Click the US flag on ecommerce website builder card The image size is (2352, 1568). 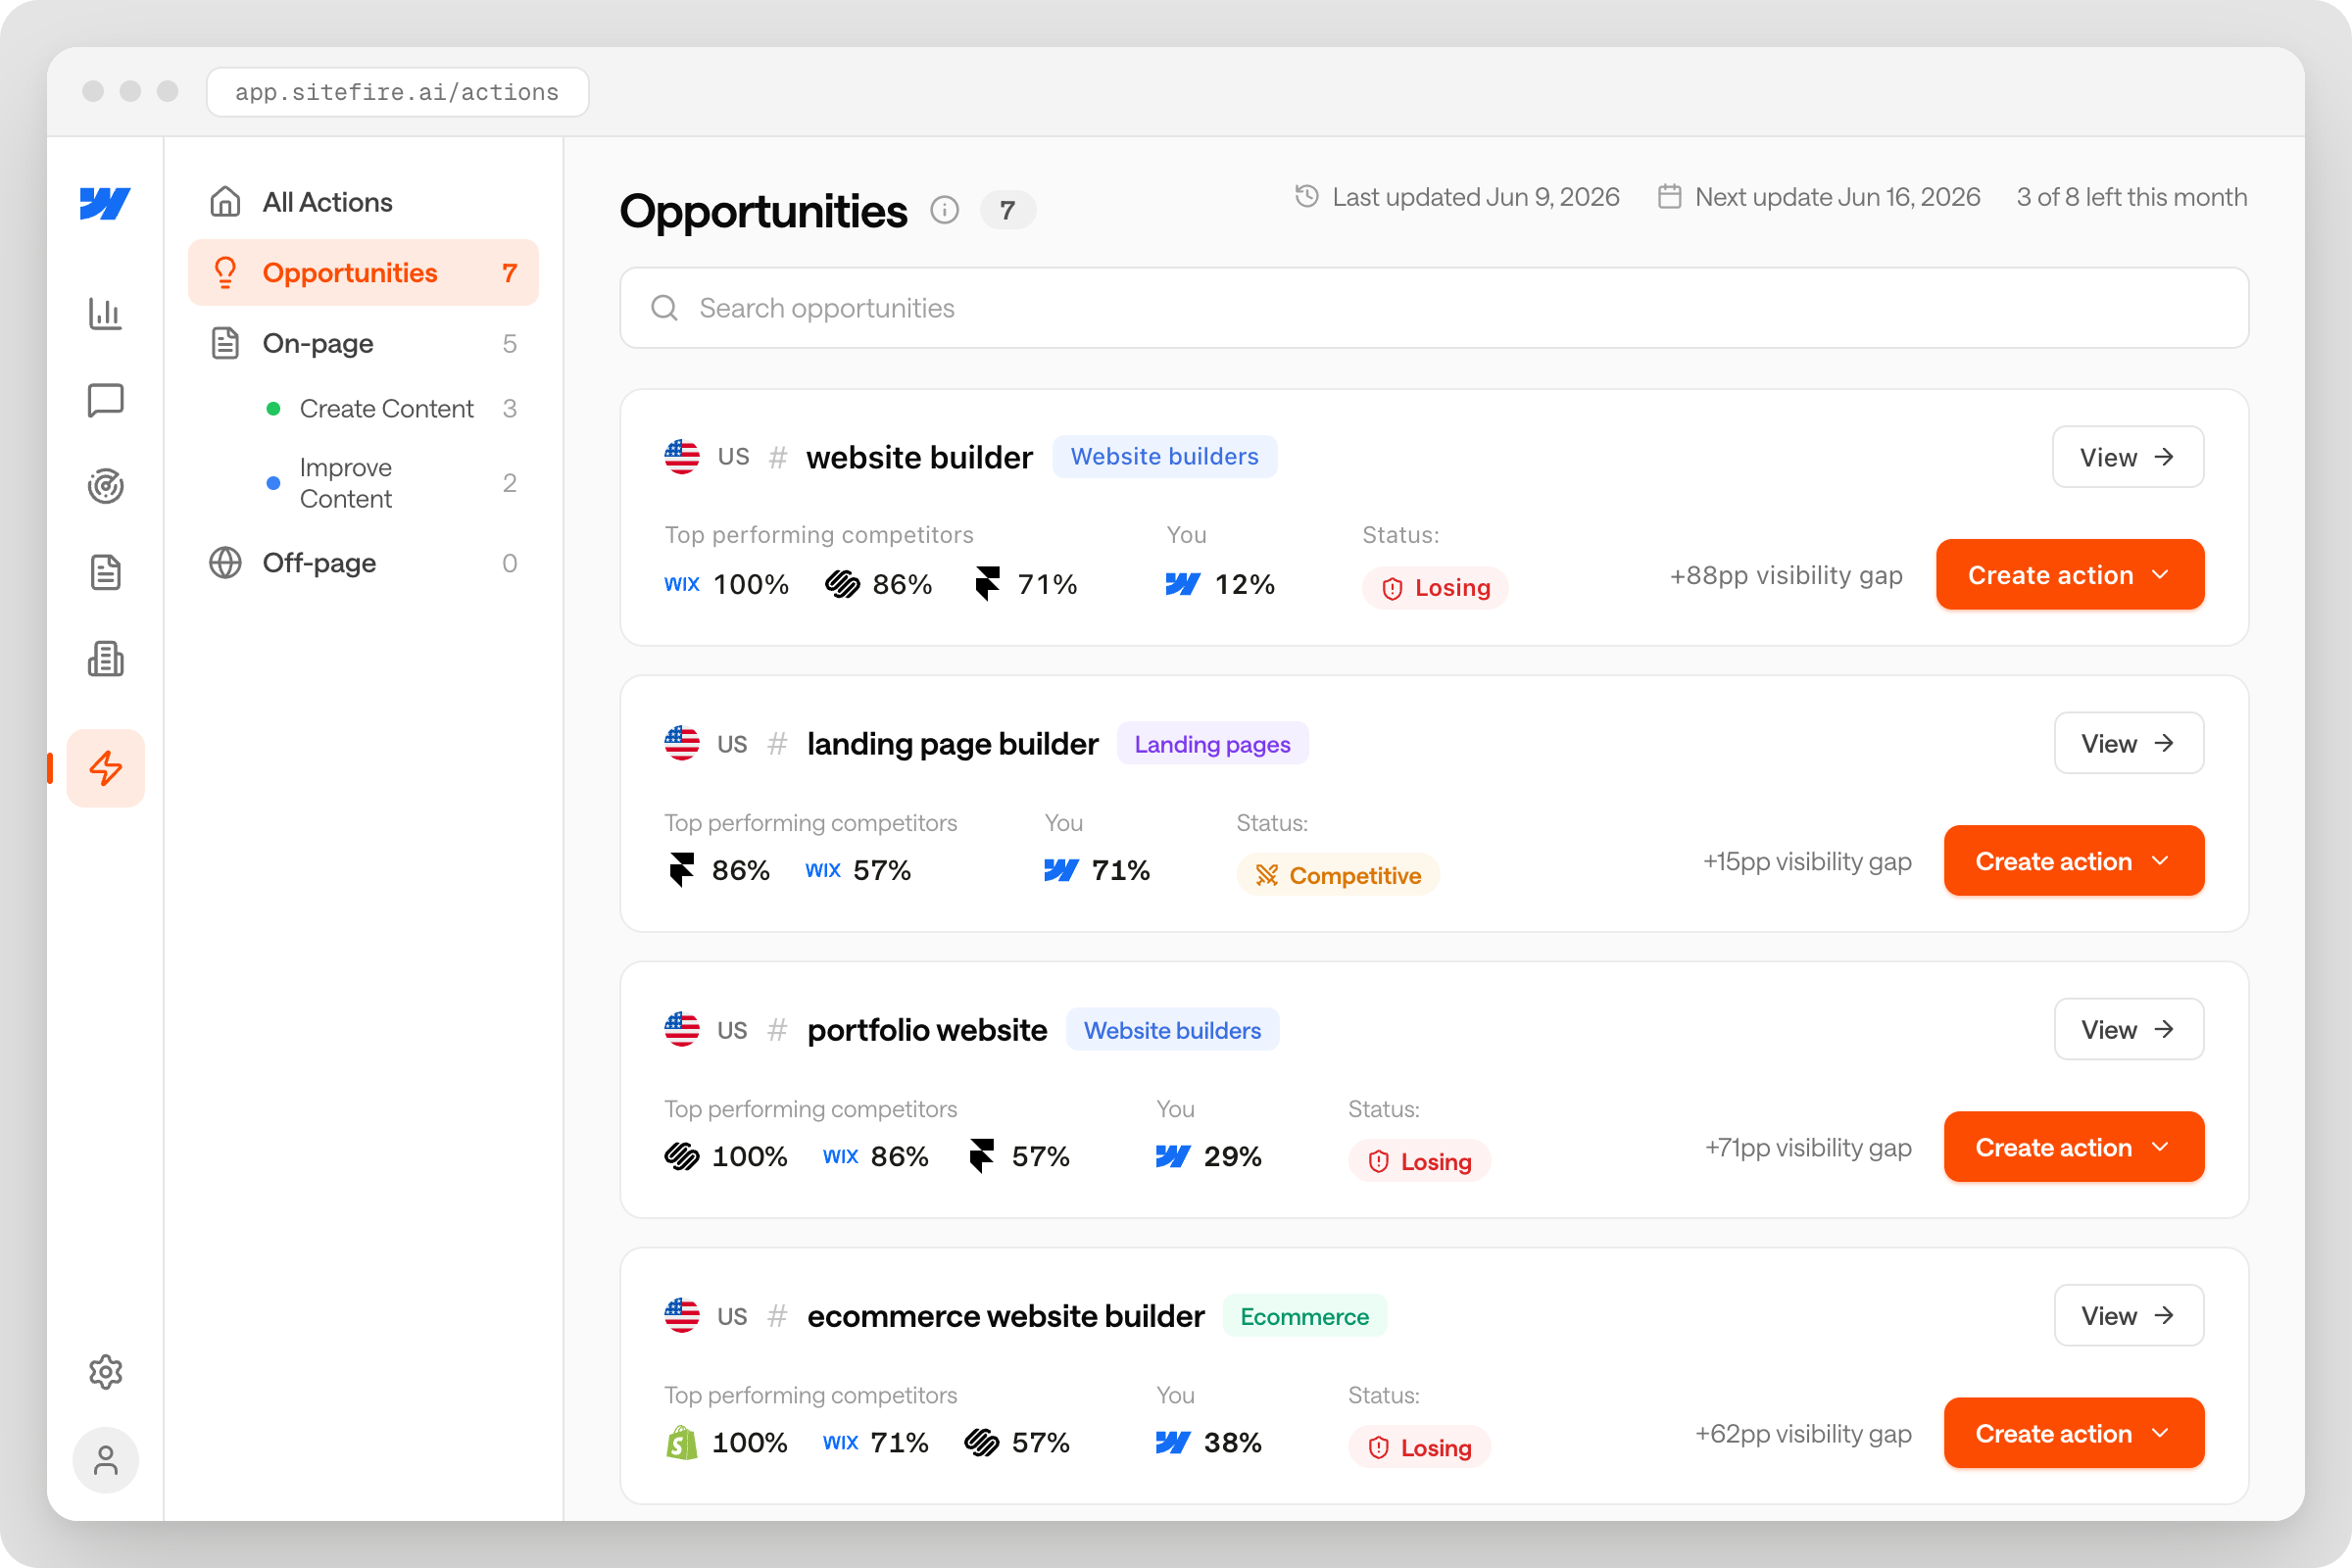click(682, 1315)
